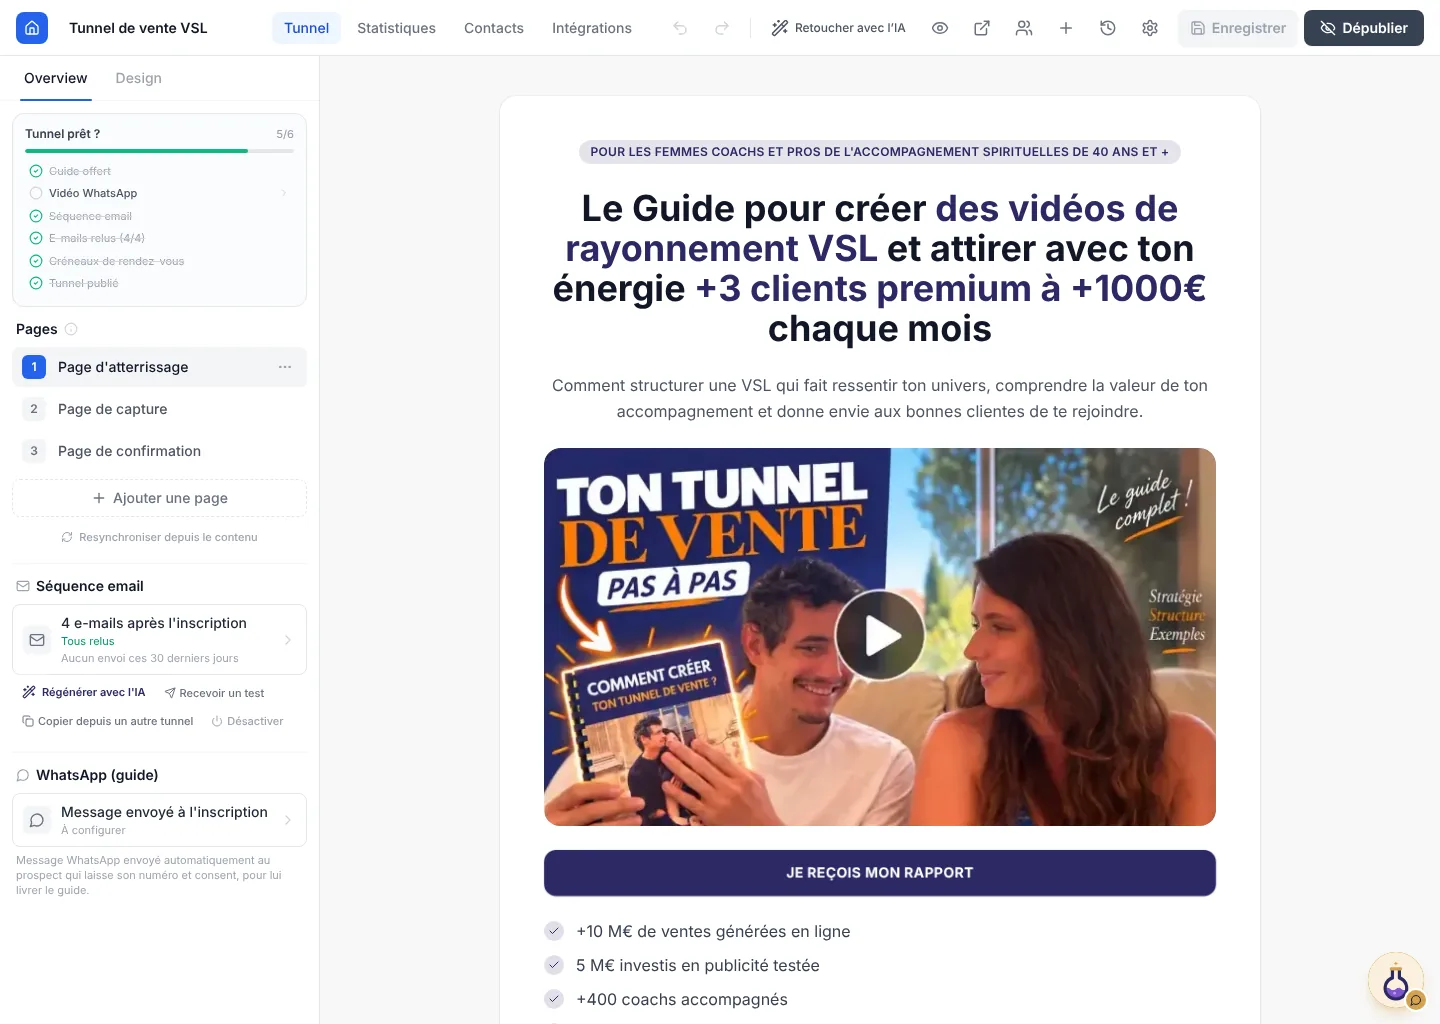Viewport: 1440px width, 1024px height.
Task: Click the Dépublier button
Action: [1364, 28]
